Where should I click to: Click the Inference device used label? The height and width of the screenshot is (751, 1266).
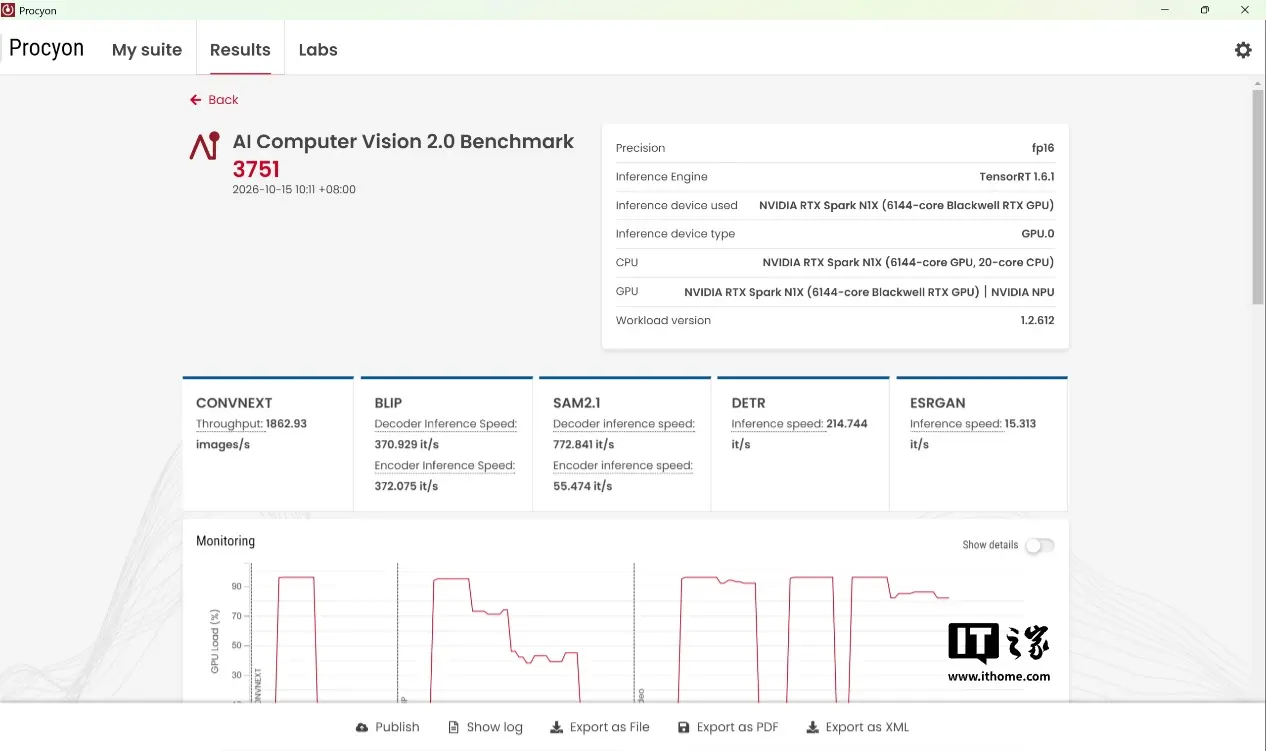(677, 206)
